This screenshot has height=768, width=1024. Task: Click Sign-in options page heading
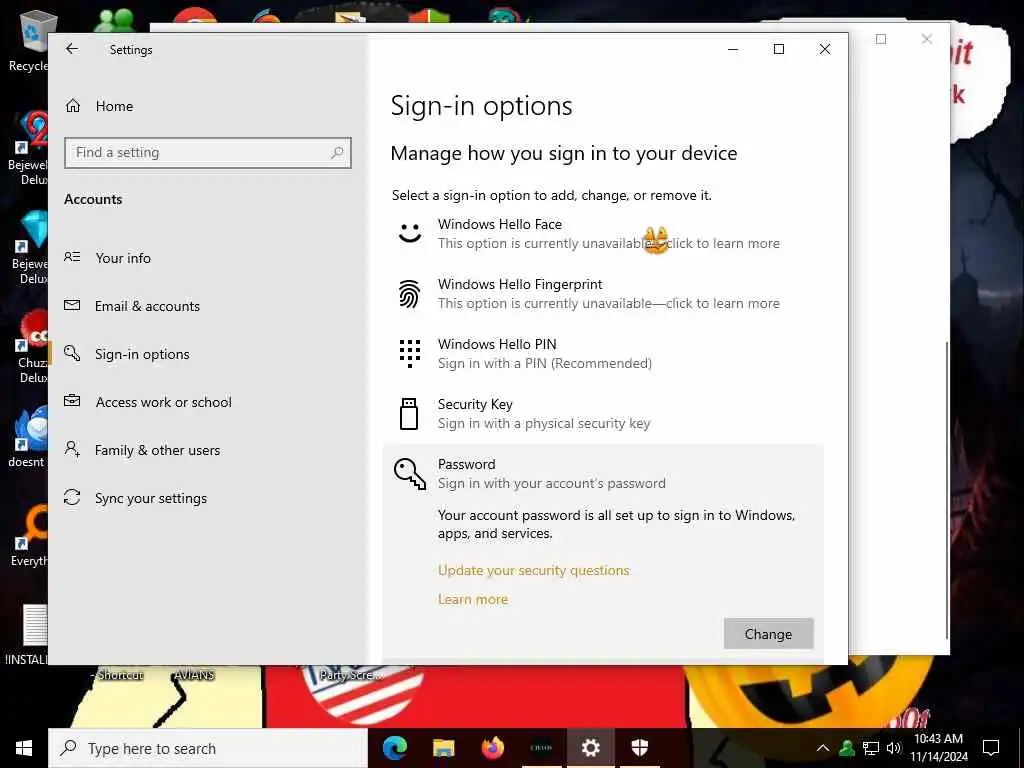[x=481, y=106]
